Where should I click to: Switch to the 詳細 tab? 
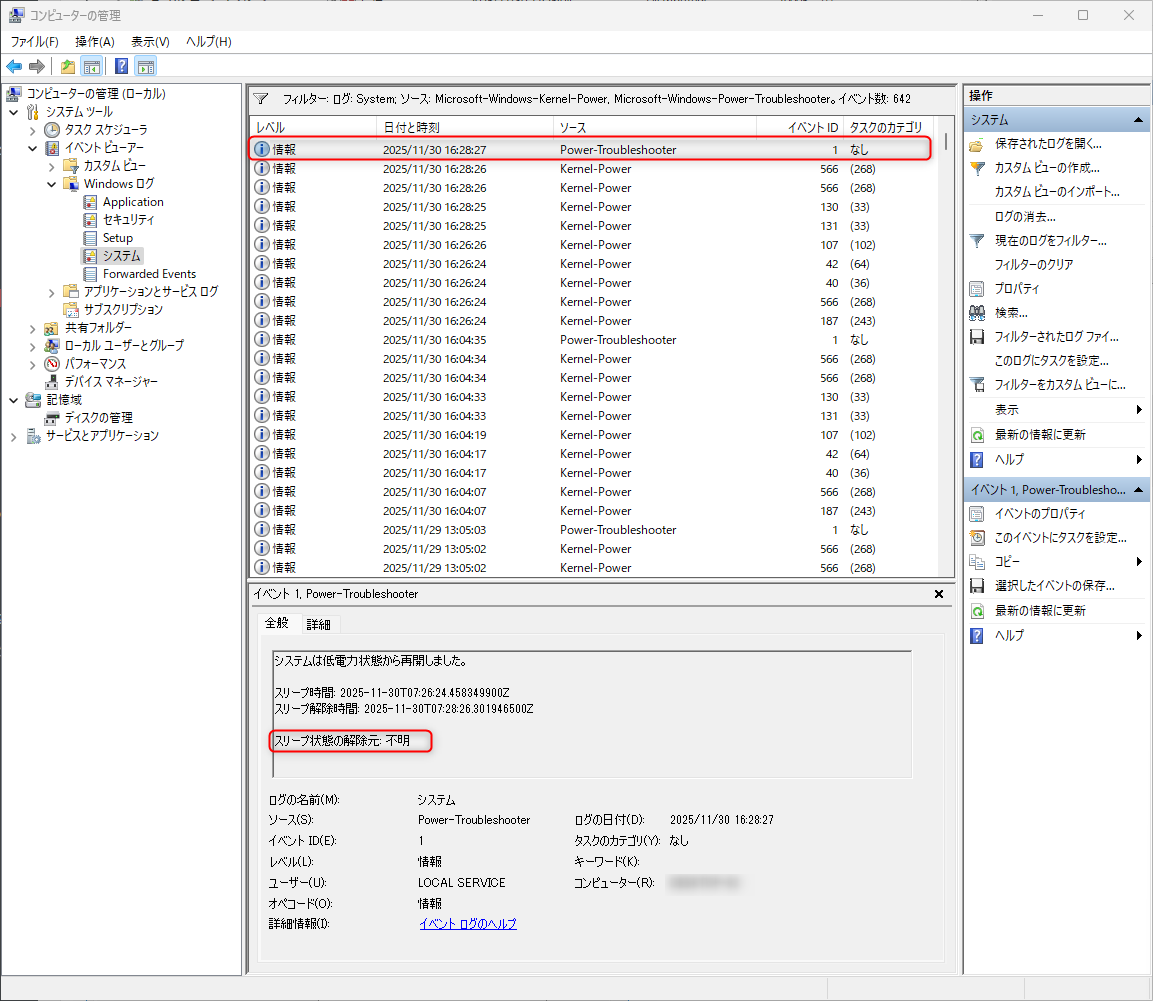coord(319,623)
